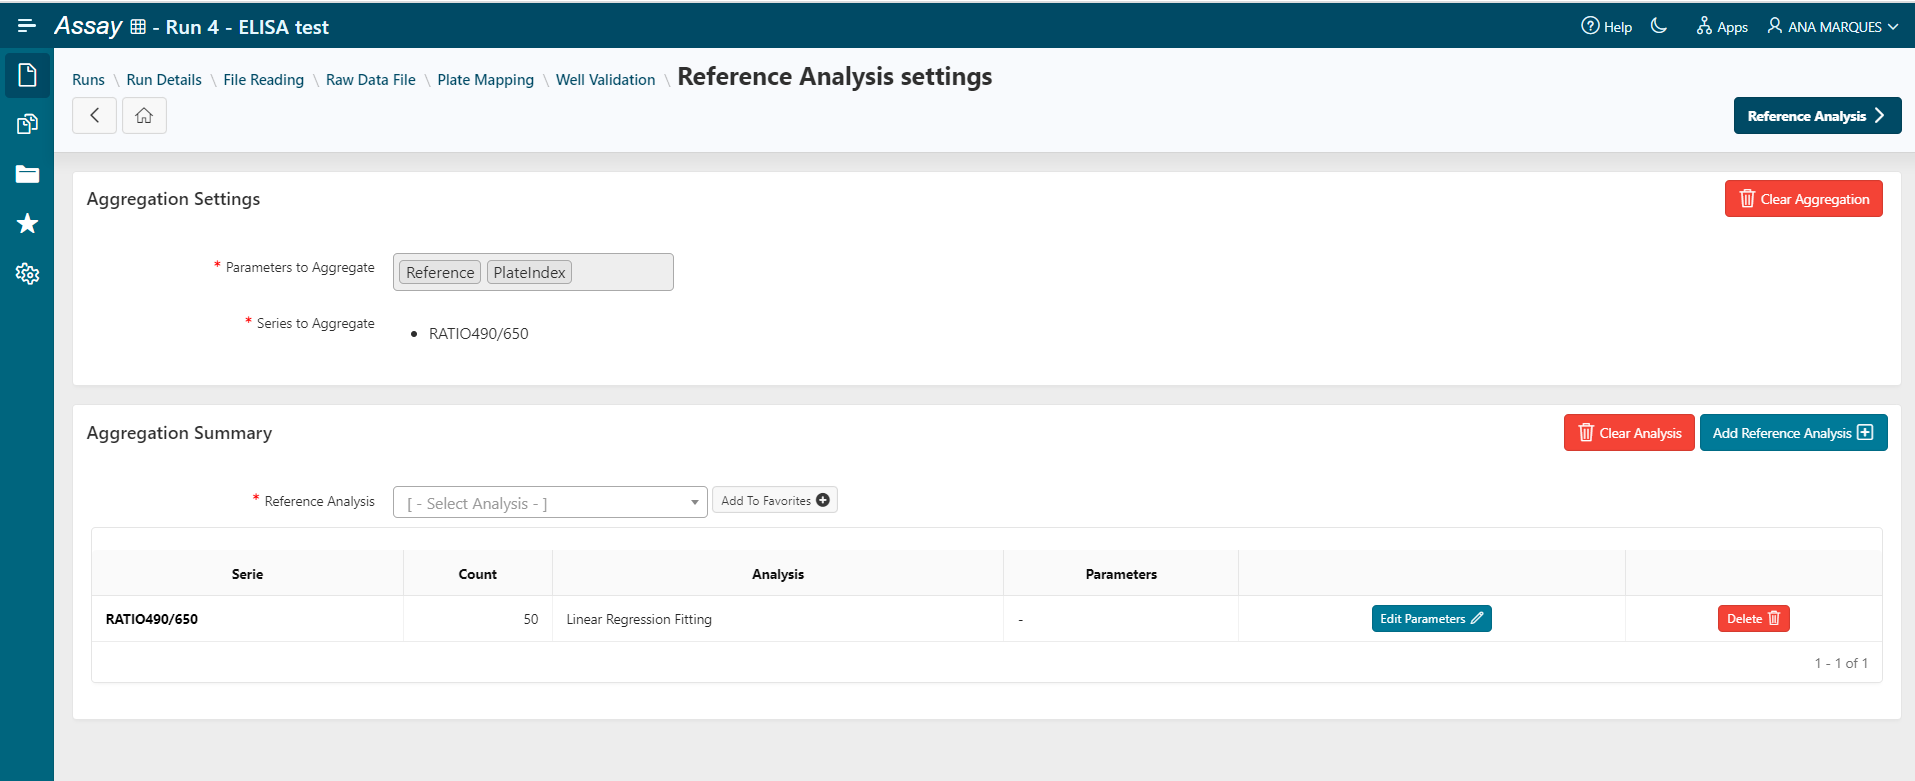The width and height of the screenshot is (1915, 781).
Task: Open the Apps menu
Action: (x=1722, y=27)
